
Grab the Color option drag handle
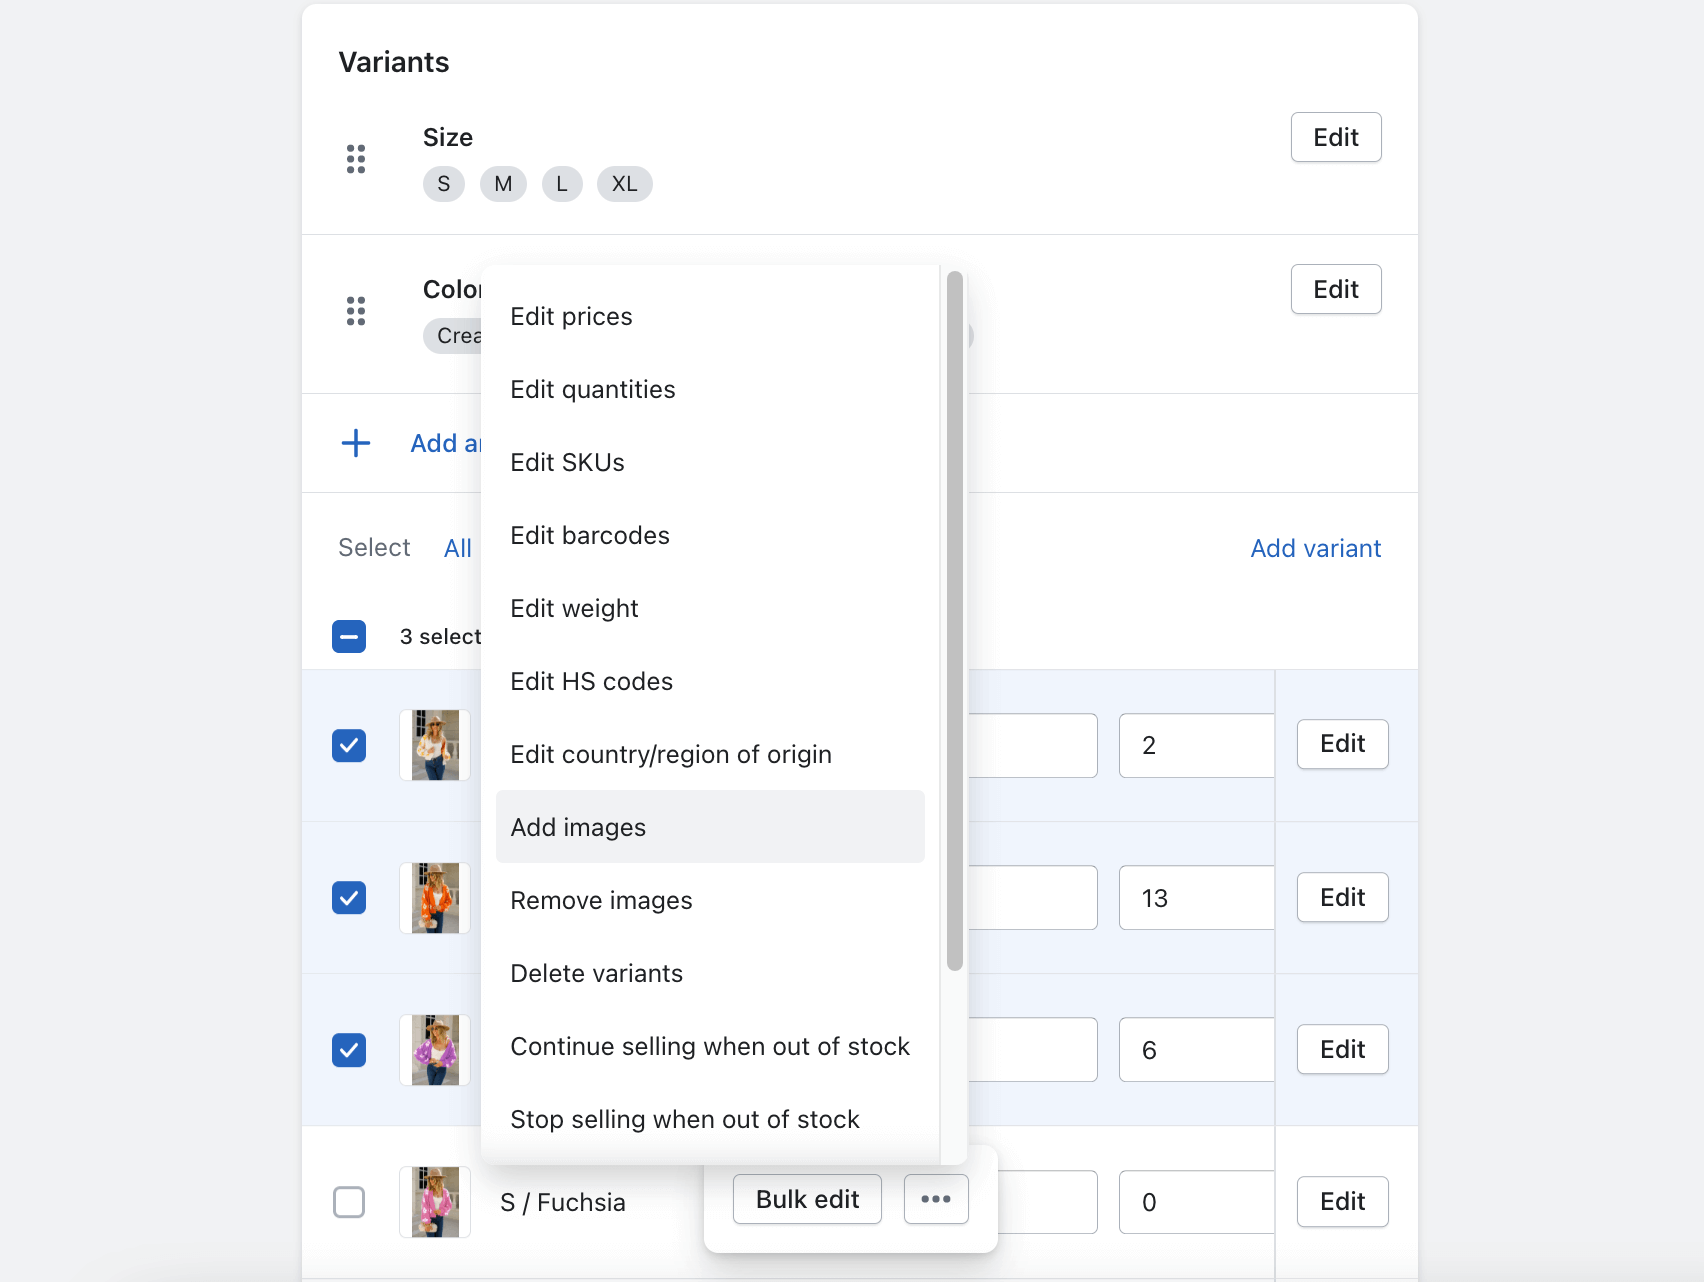(356, 311)
